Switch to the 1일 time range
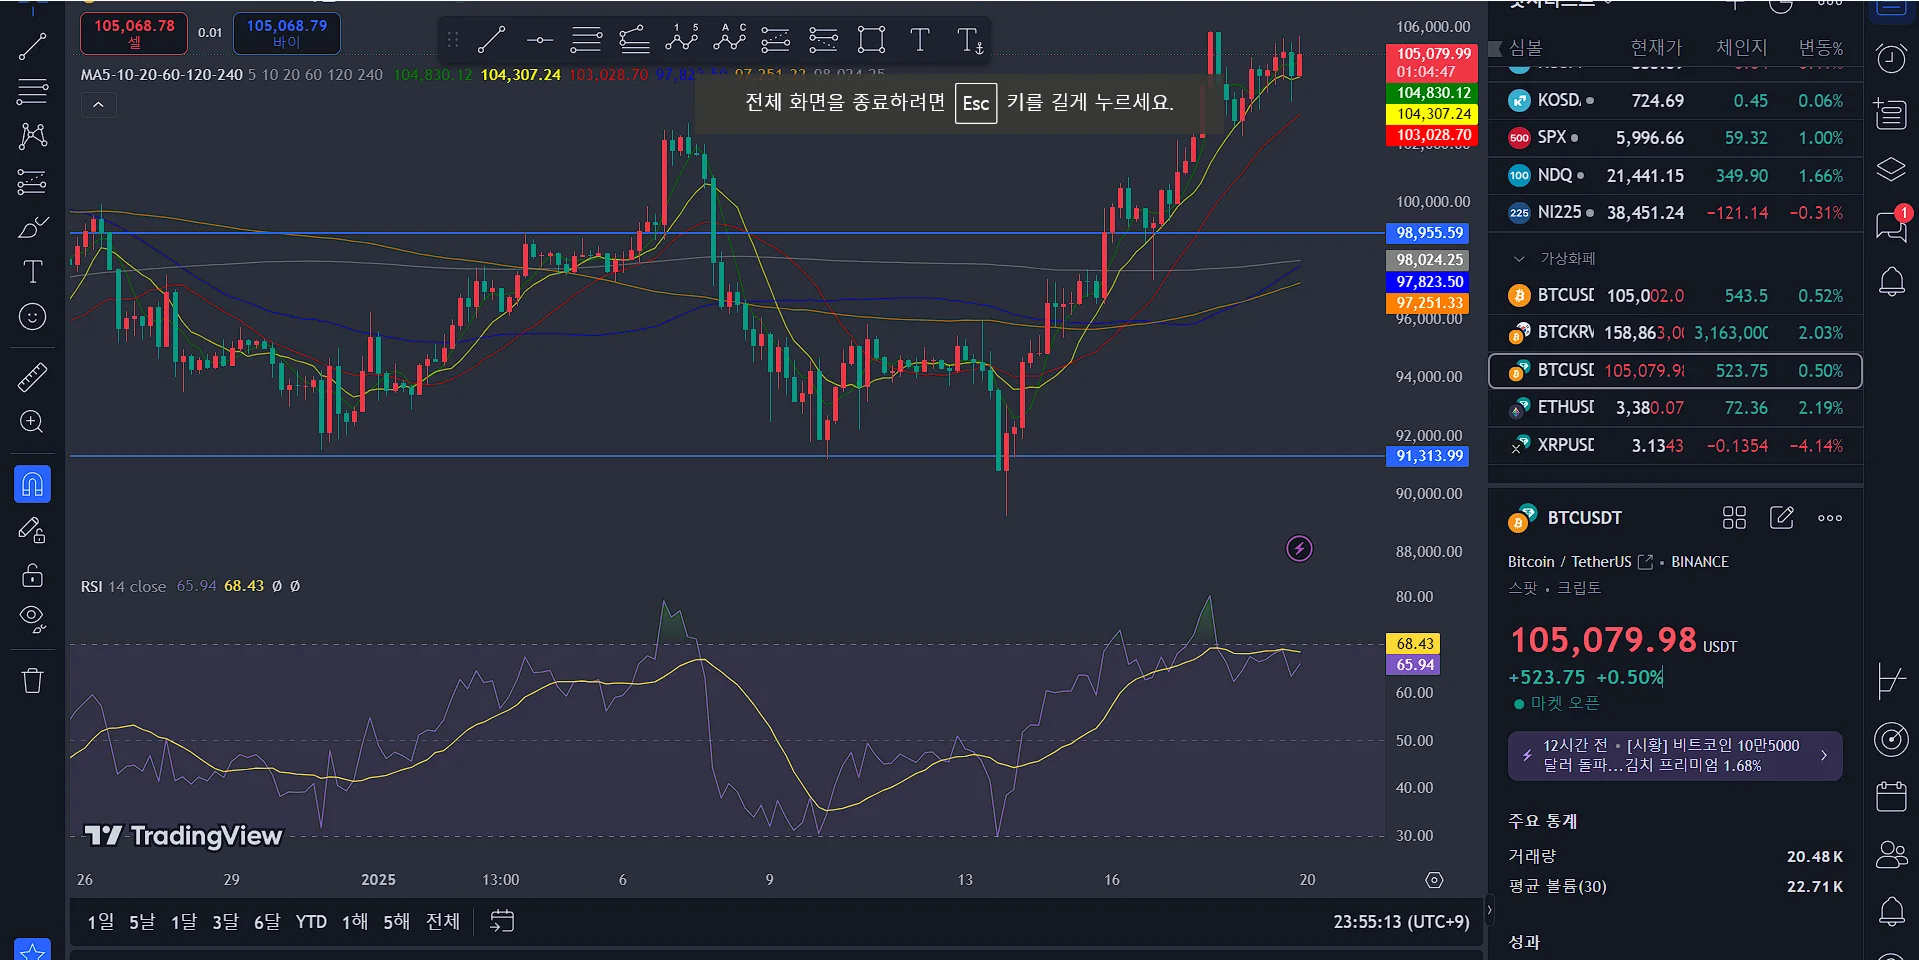Screen dimensions: 1919x960 [101, 921]
